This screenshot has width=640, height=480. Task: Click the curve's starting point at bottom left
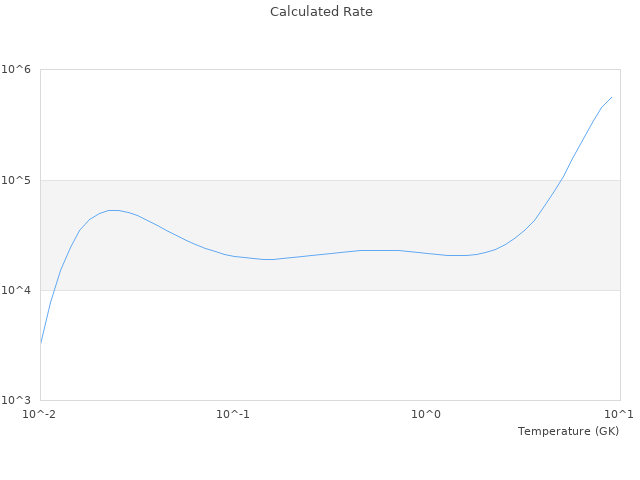point(41,343)
